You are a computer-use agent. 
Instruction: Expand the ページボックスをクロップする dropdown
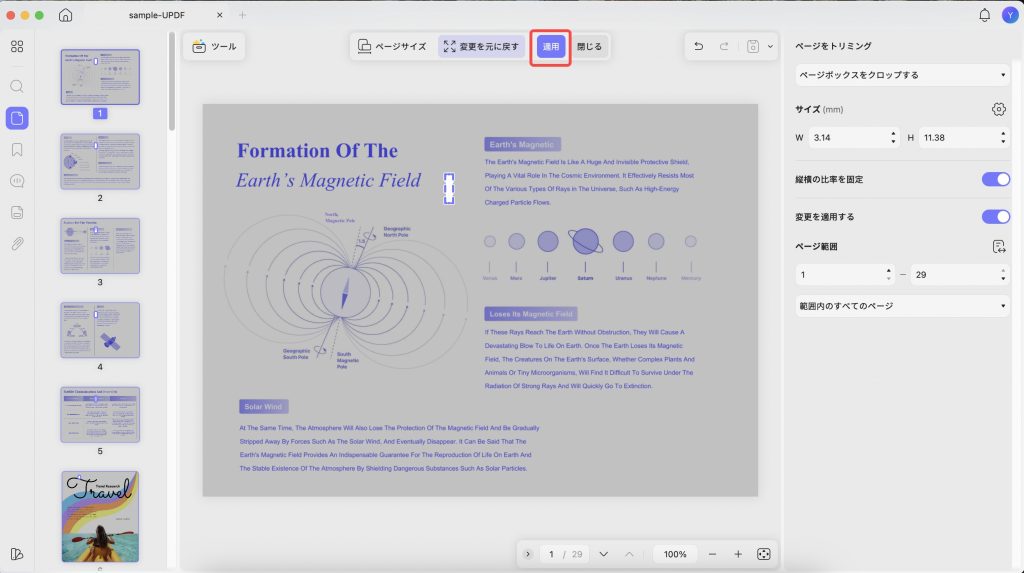click(902, 75)
